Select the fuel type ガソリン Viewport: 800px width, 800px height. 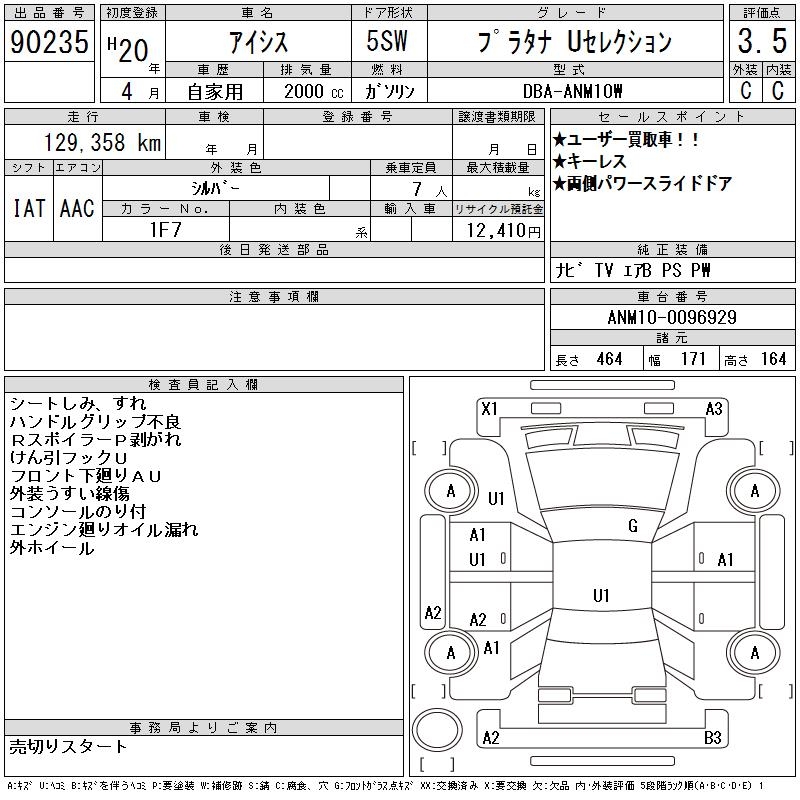pyautogui.click(x=389, y=91)
